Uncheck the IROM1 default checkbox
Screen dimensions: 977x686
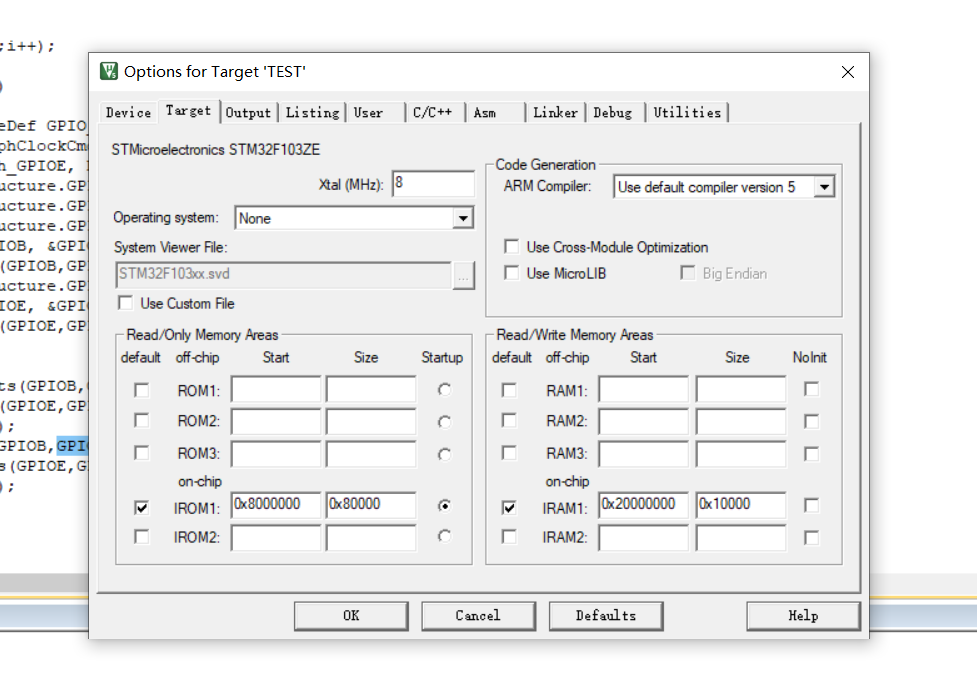coord(141,508)
